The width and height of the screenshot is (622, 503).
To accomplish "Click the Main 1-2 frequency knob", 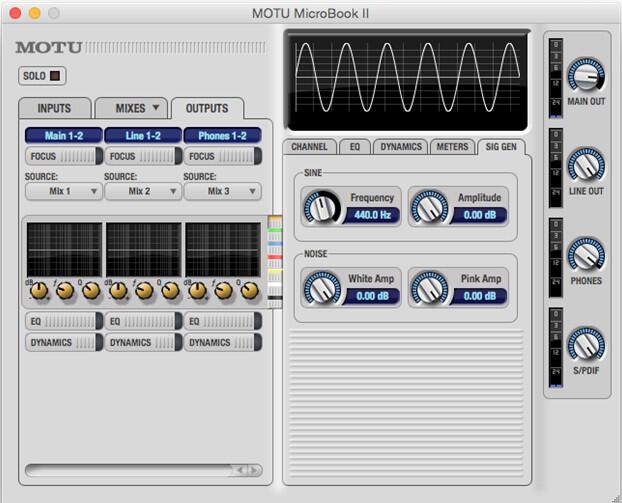I will pos(65,291).
